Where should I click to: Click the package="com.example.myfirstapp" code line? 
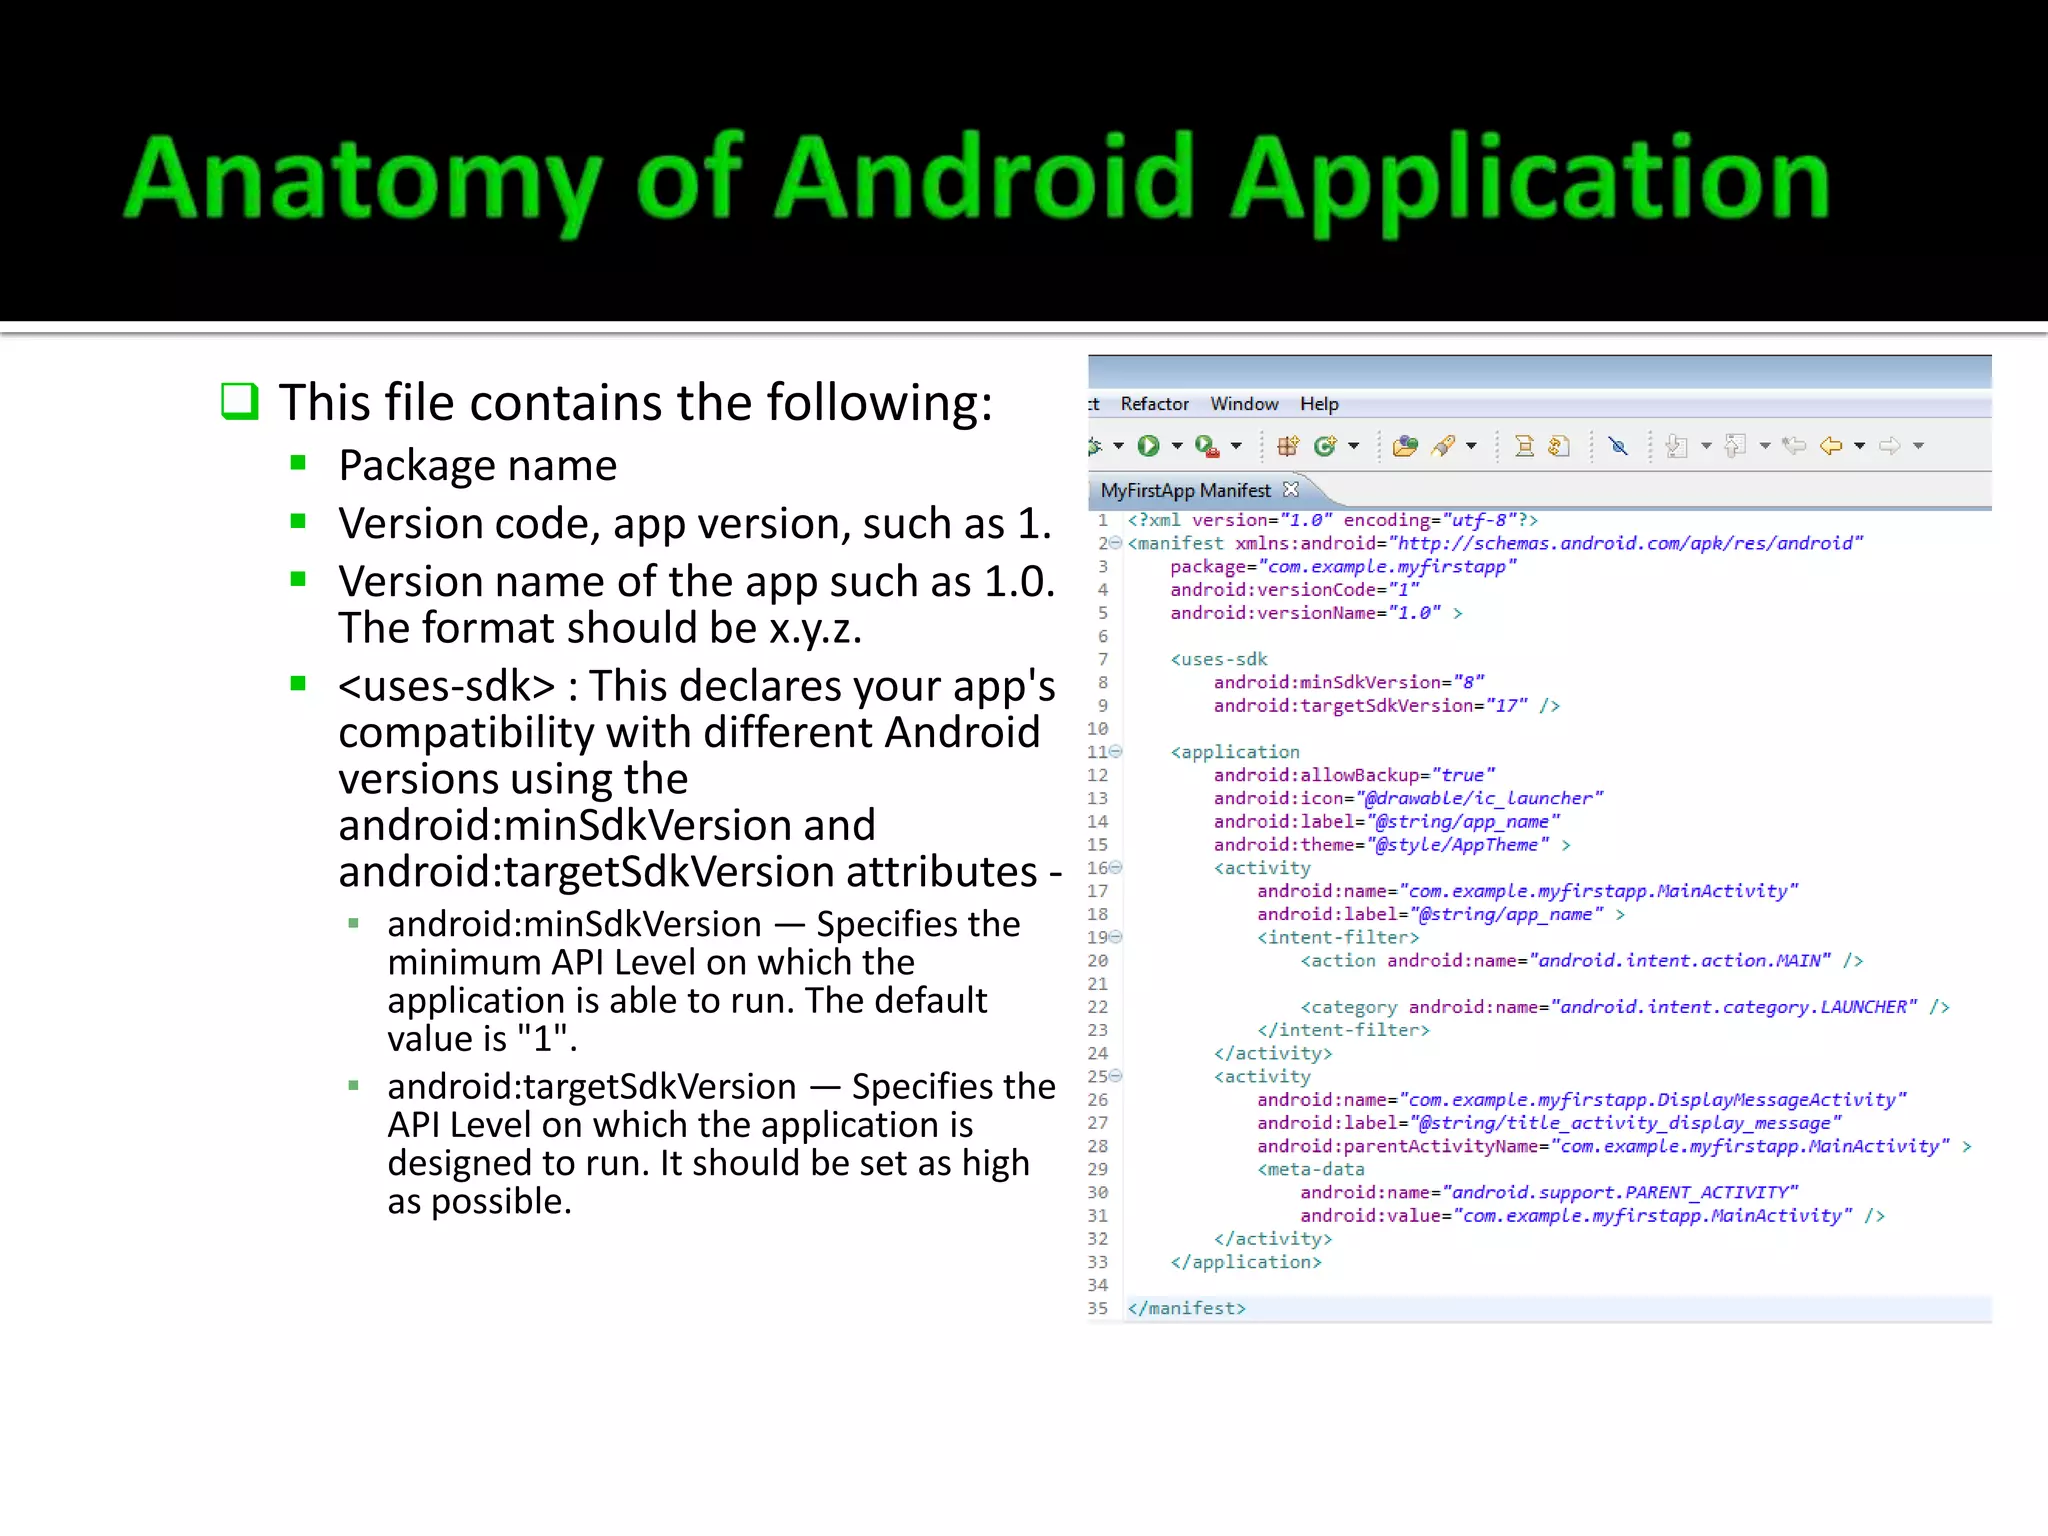(x=1343, y=567)
